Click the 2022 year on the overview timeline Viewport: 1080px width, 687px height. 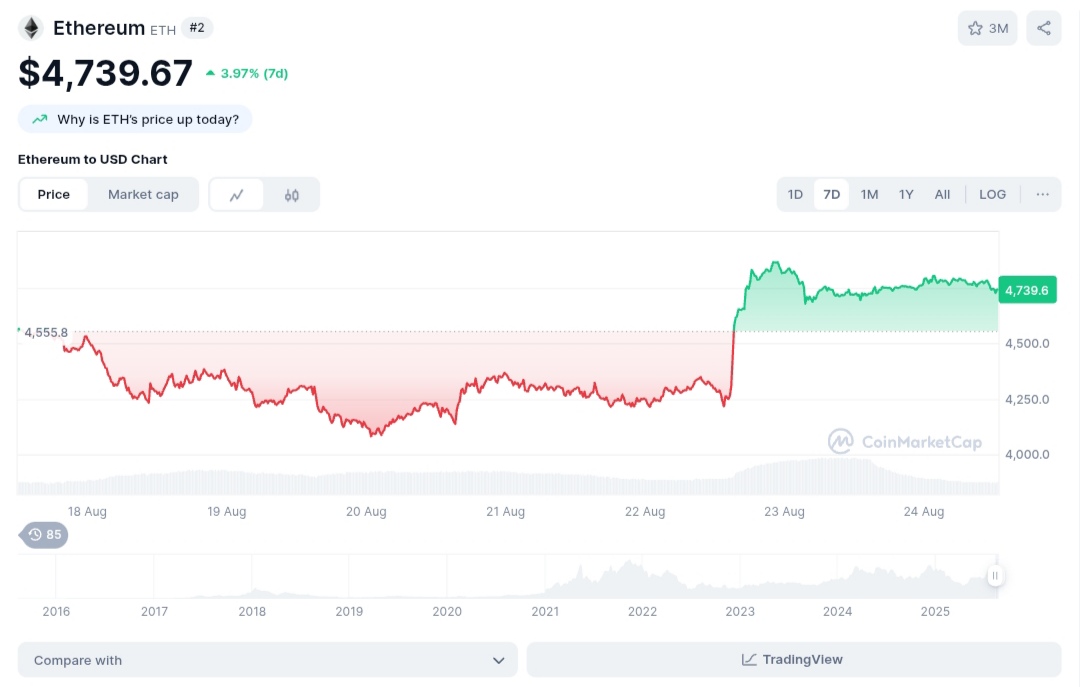pyautogui.click(x=643, y=611)
